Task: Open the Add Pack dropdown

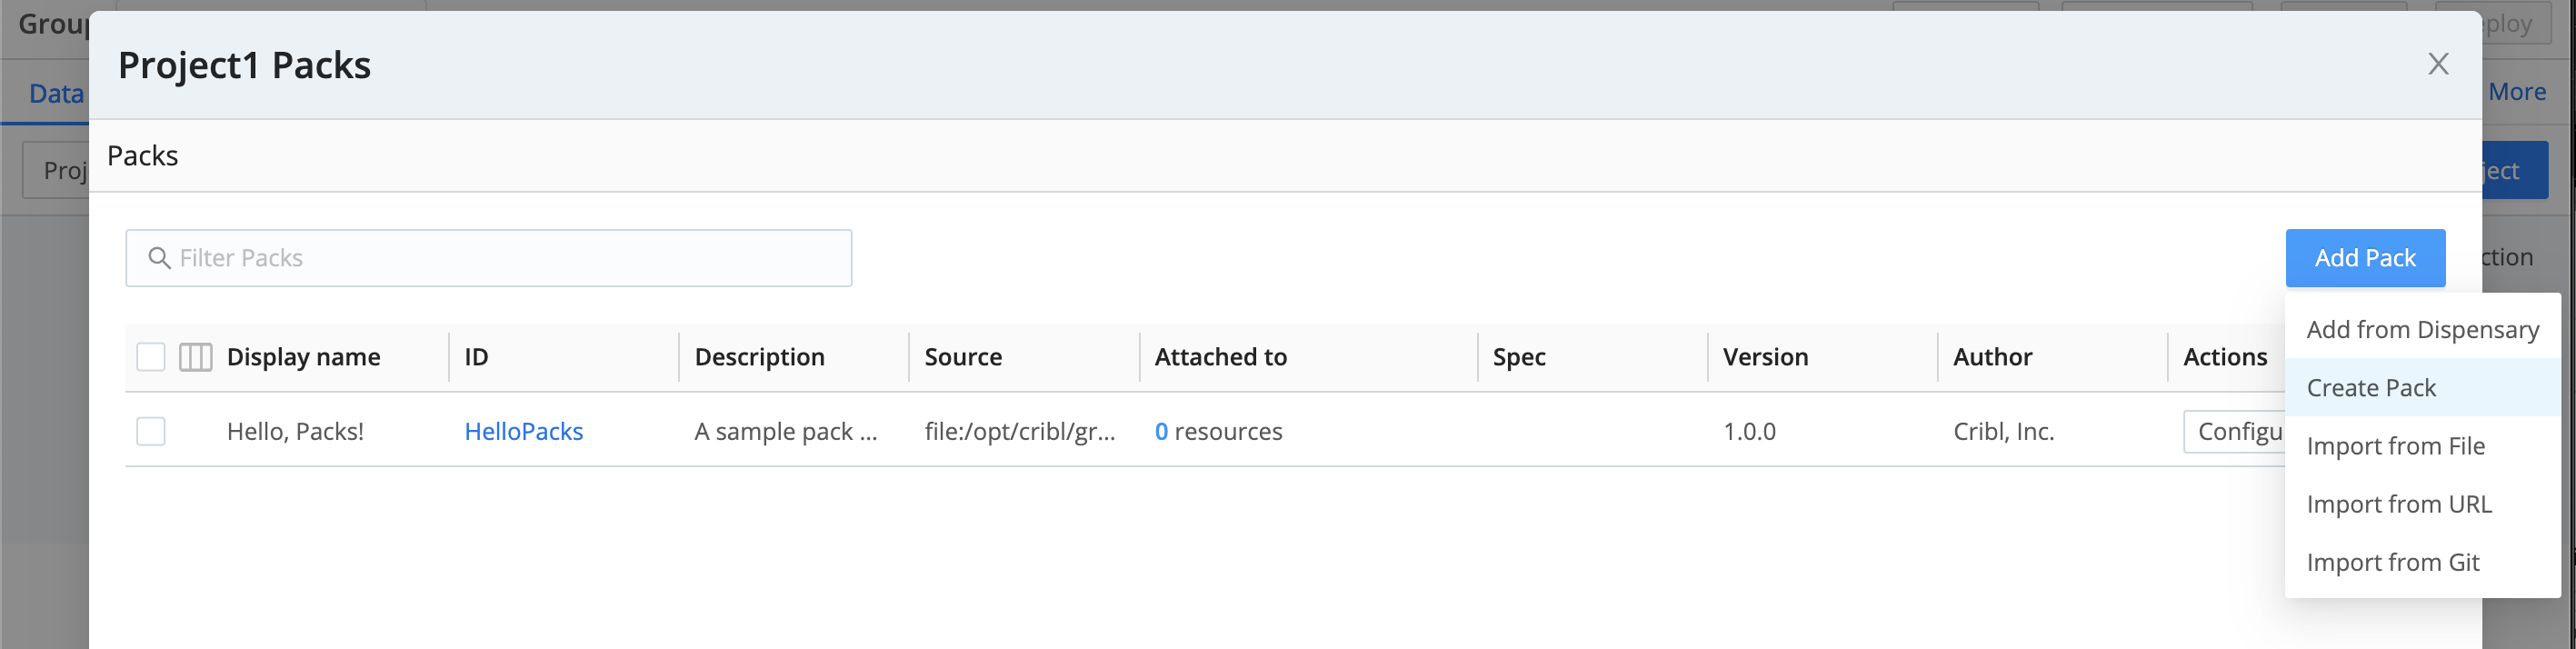Action: 2364,258
